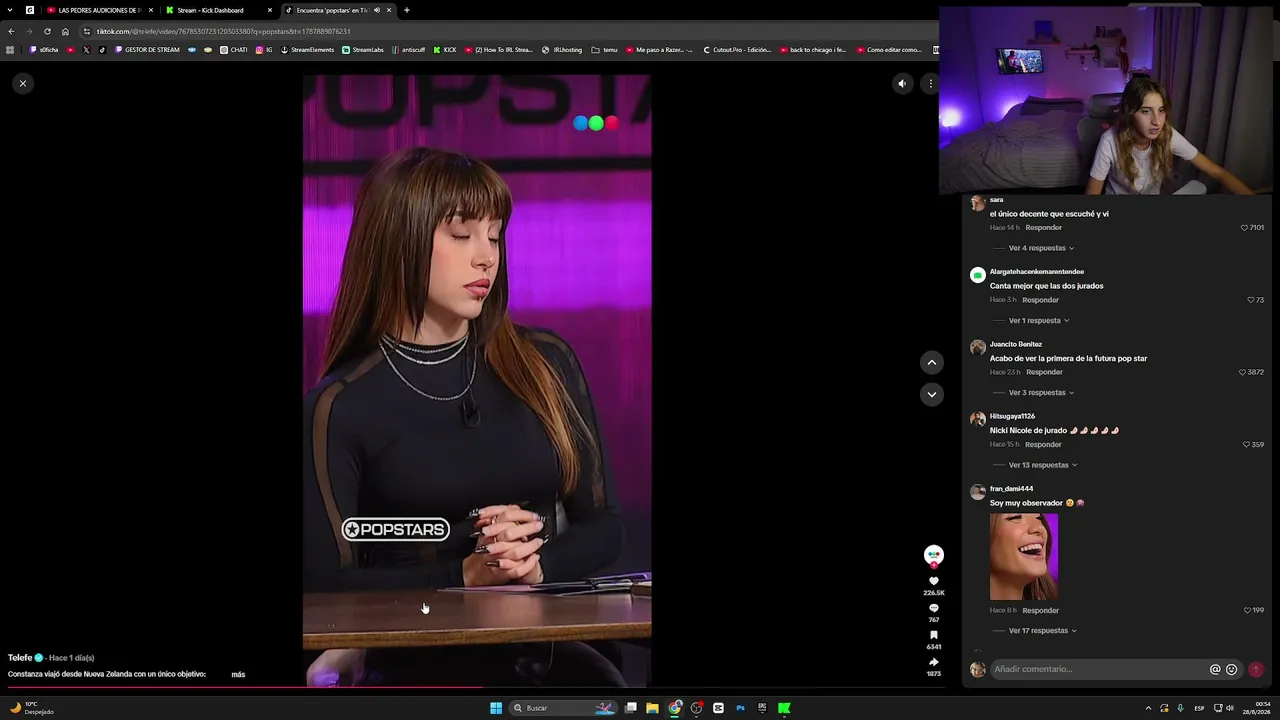Reload the page with the refresh icon
Image resolution: width=1280 pixels, height=720 pixels.
(47, 31)
